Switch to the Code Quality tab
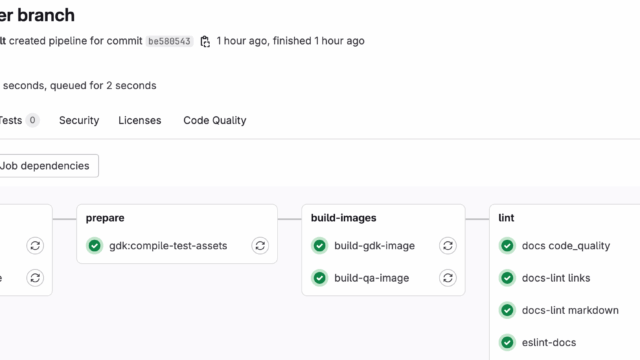640x360 pixels. click(215, 120)
